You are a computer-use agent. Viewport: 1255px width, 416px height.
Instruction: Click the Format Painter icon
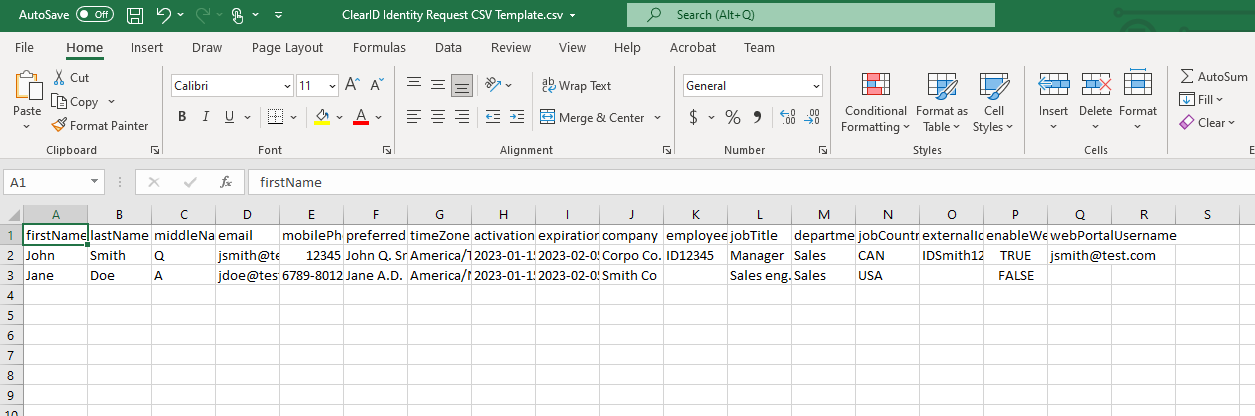point(60,126)
